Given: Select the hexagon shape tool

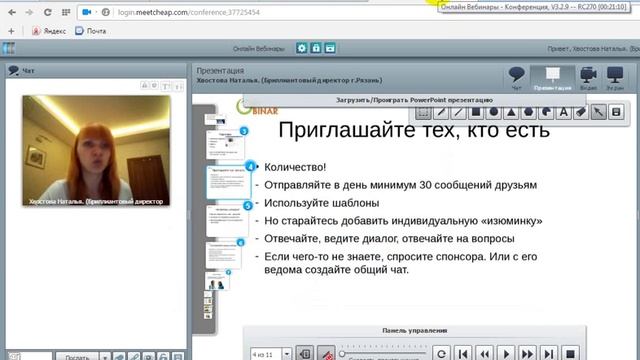Looking at the screenshot, I should (529, 112).
